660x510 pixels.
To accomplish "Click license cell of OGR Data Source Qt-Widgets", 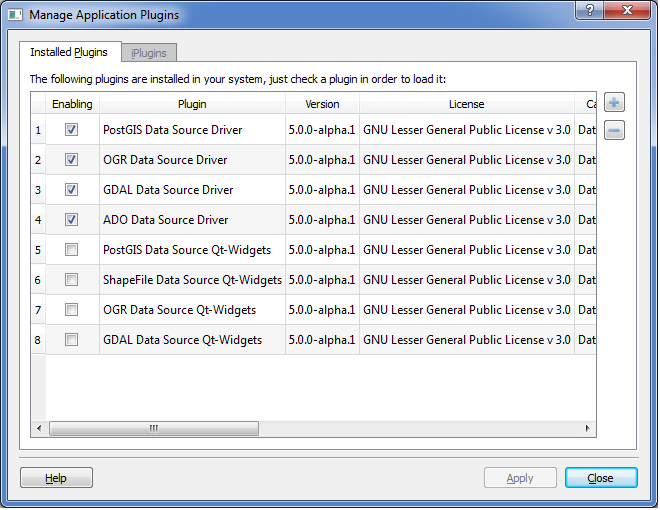I will point(468,310).
